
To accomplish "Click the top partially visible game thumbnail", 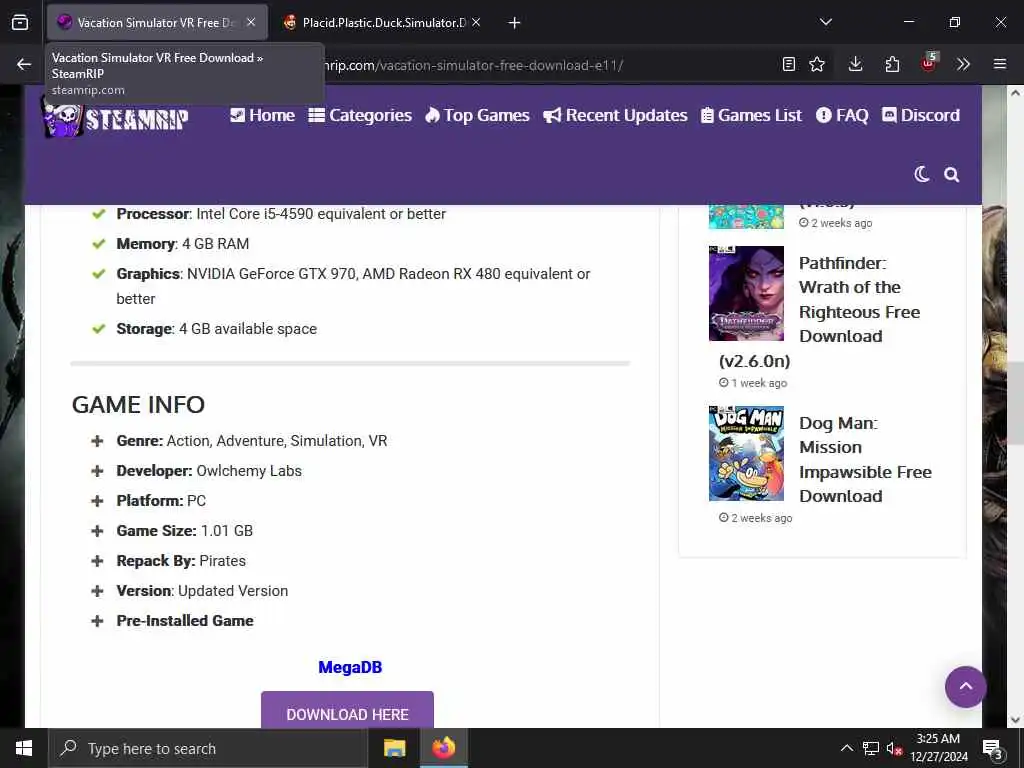I will pyautogui.click(x=746, y=217).
